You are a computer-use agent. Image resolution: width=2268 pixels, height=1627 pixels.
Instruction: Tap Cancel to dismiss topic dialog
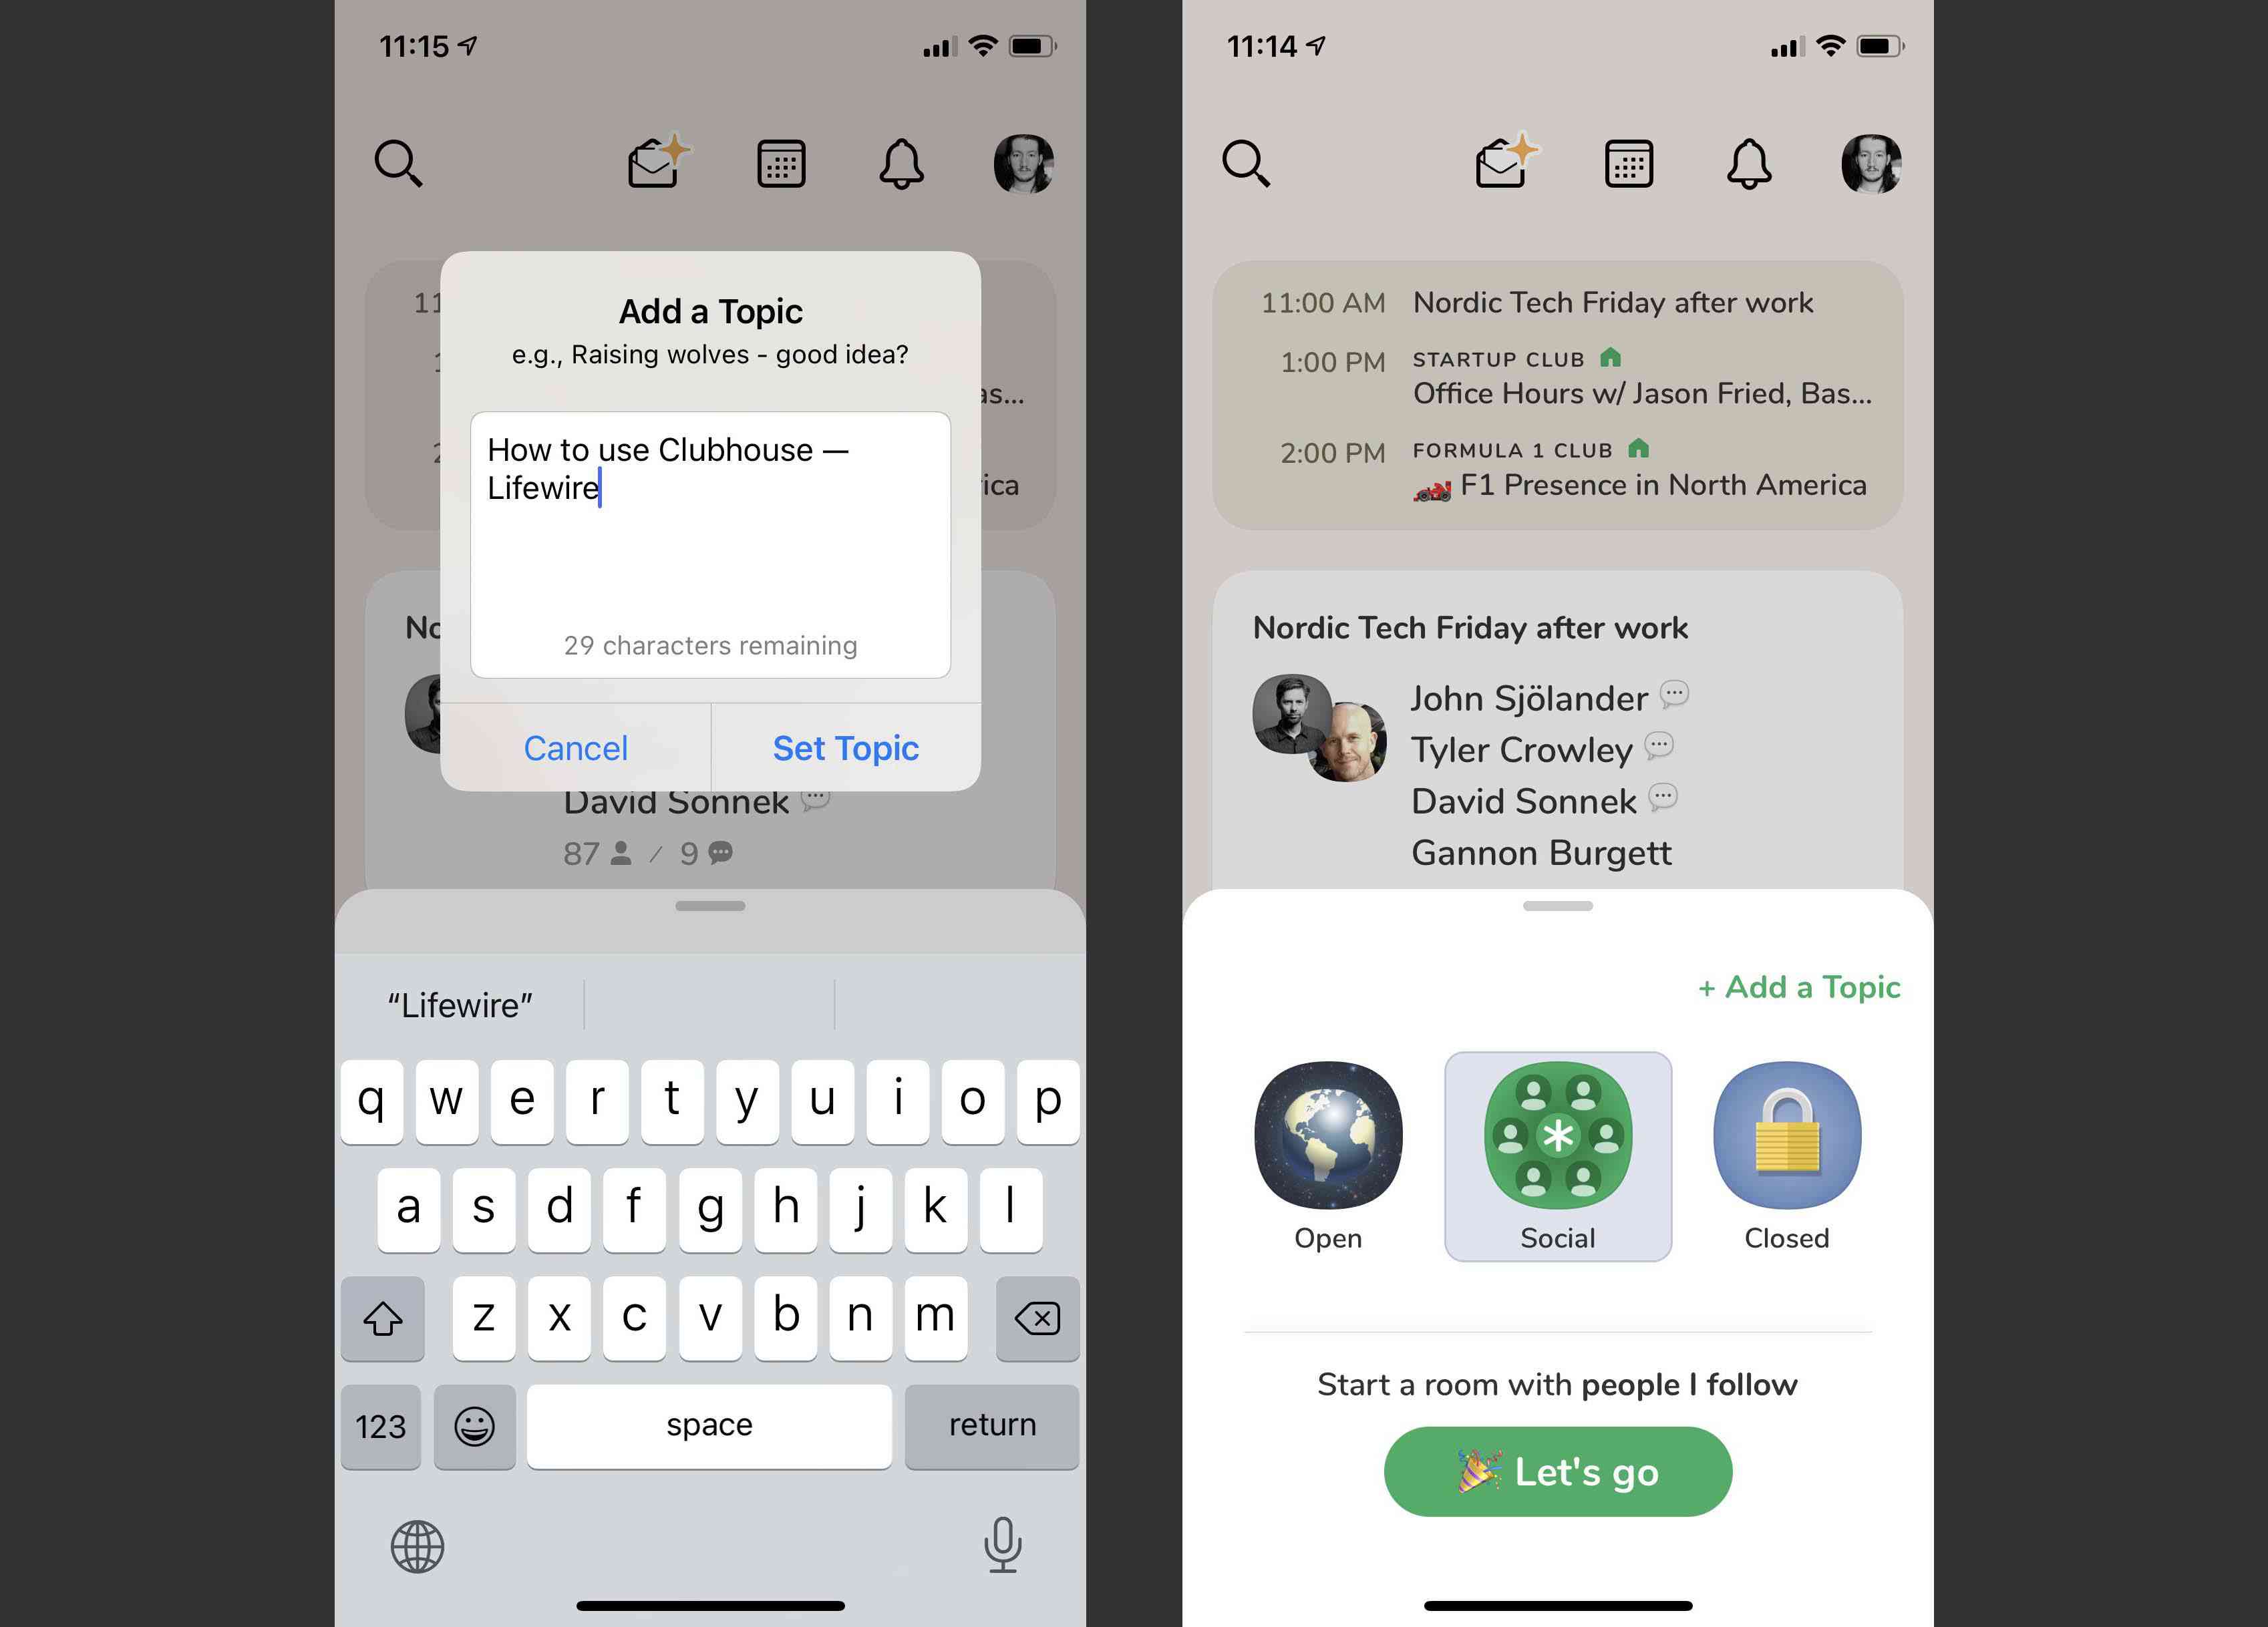tap(576, 747)
